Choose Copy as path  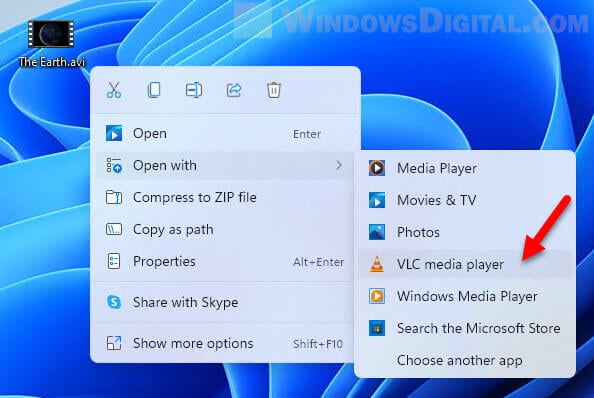point(225,229)
